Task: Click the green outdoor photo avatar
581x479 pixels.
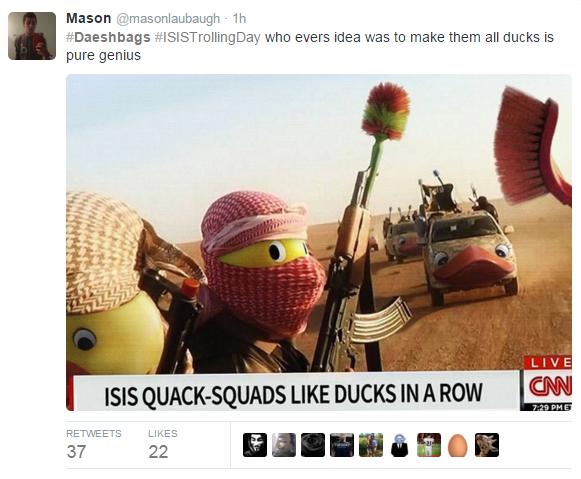Action: point(371,445)
